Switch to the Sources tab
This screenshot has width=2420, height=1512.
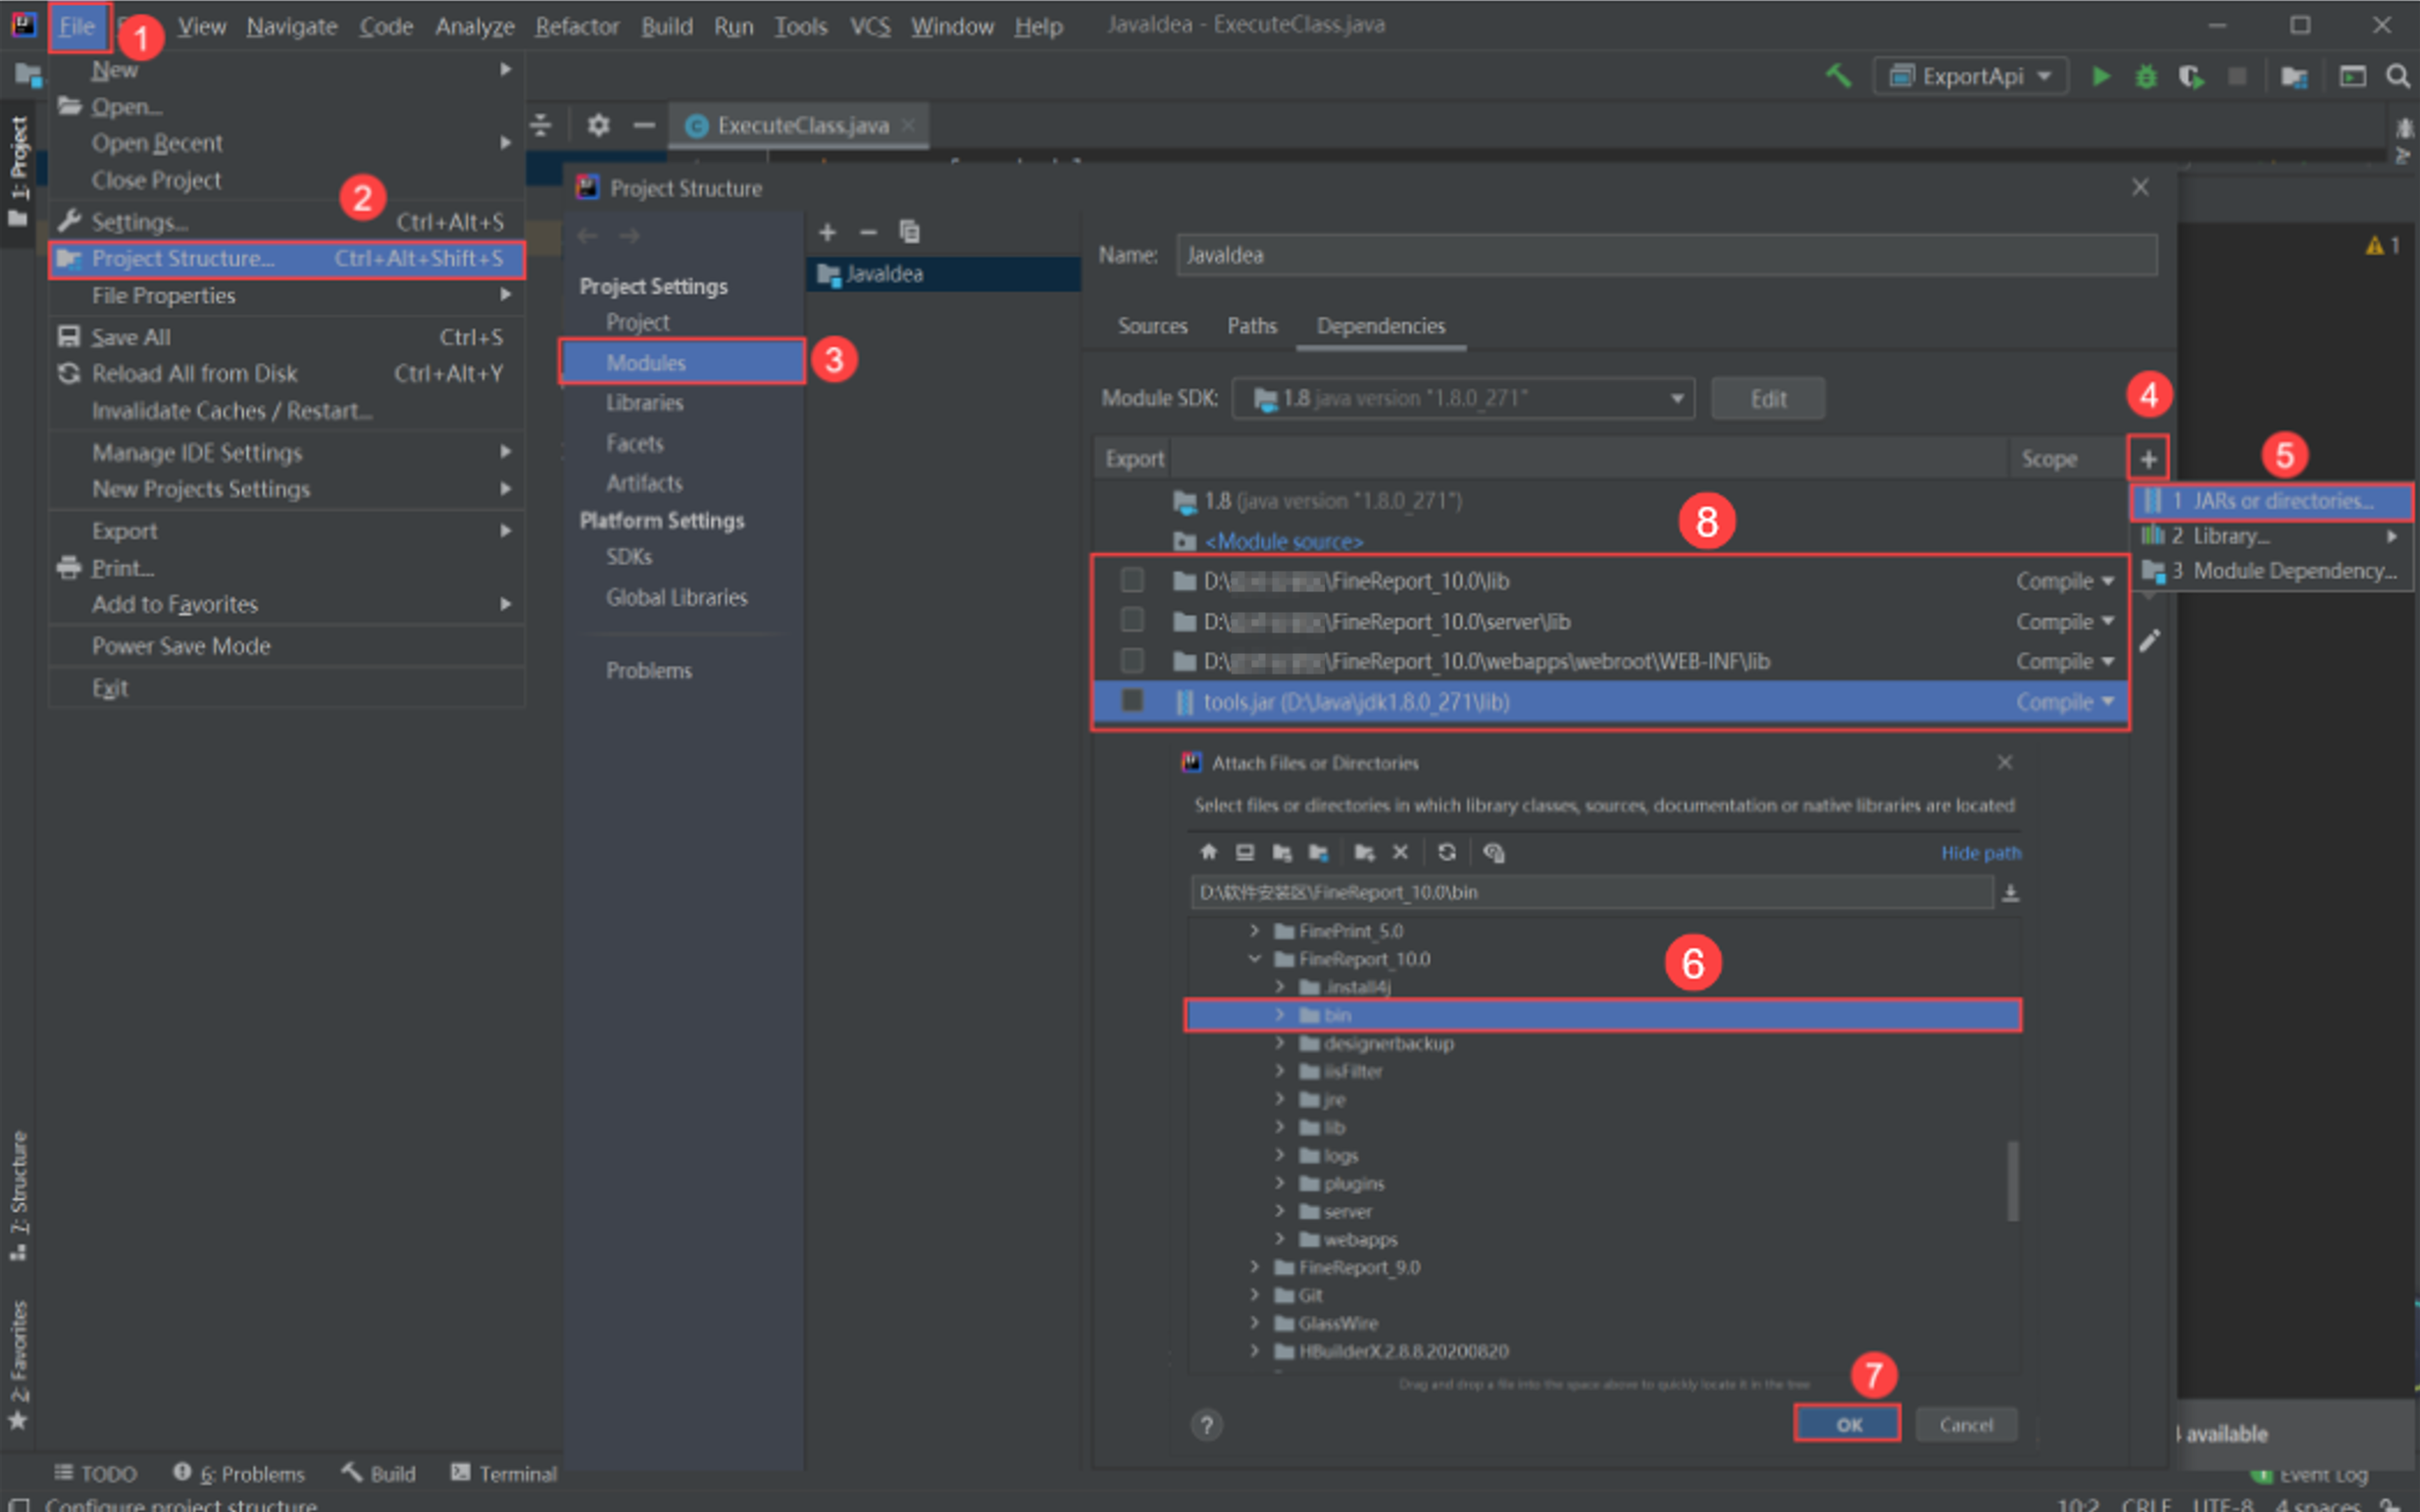point(1152,326)
